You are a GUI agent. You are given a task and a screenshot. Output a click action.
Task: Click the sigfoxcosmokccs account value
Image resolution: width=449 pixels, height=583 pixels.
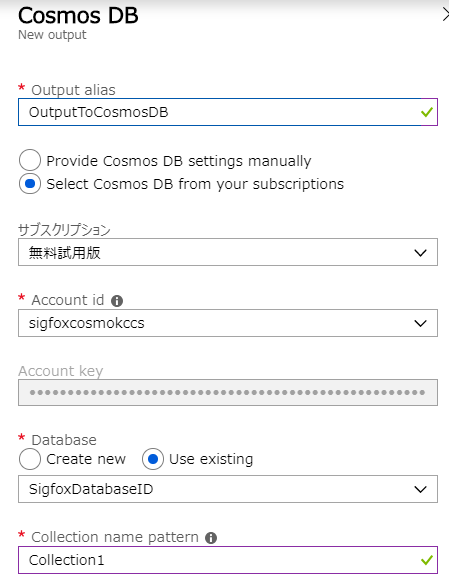tap(87, 323)
